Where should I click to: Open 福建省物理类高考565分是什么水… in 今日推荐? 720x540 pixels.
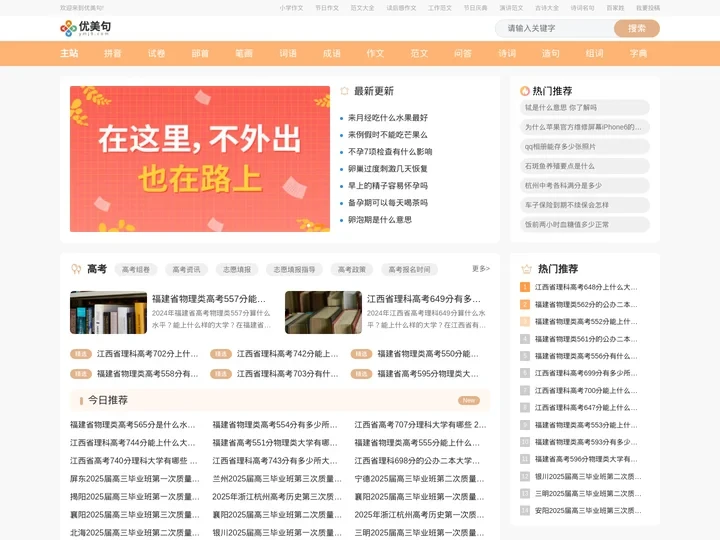(x=133, y=425)
